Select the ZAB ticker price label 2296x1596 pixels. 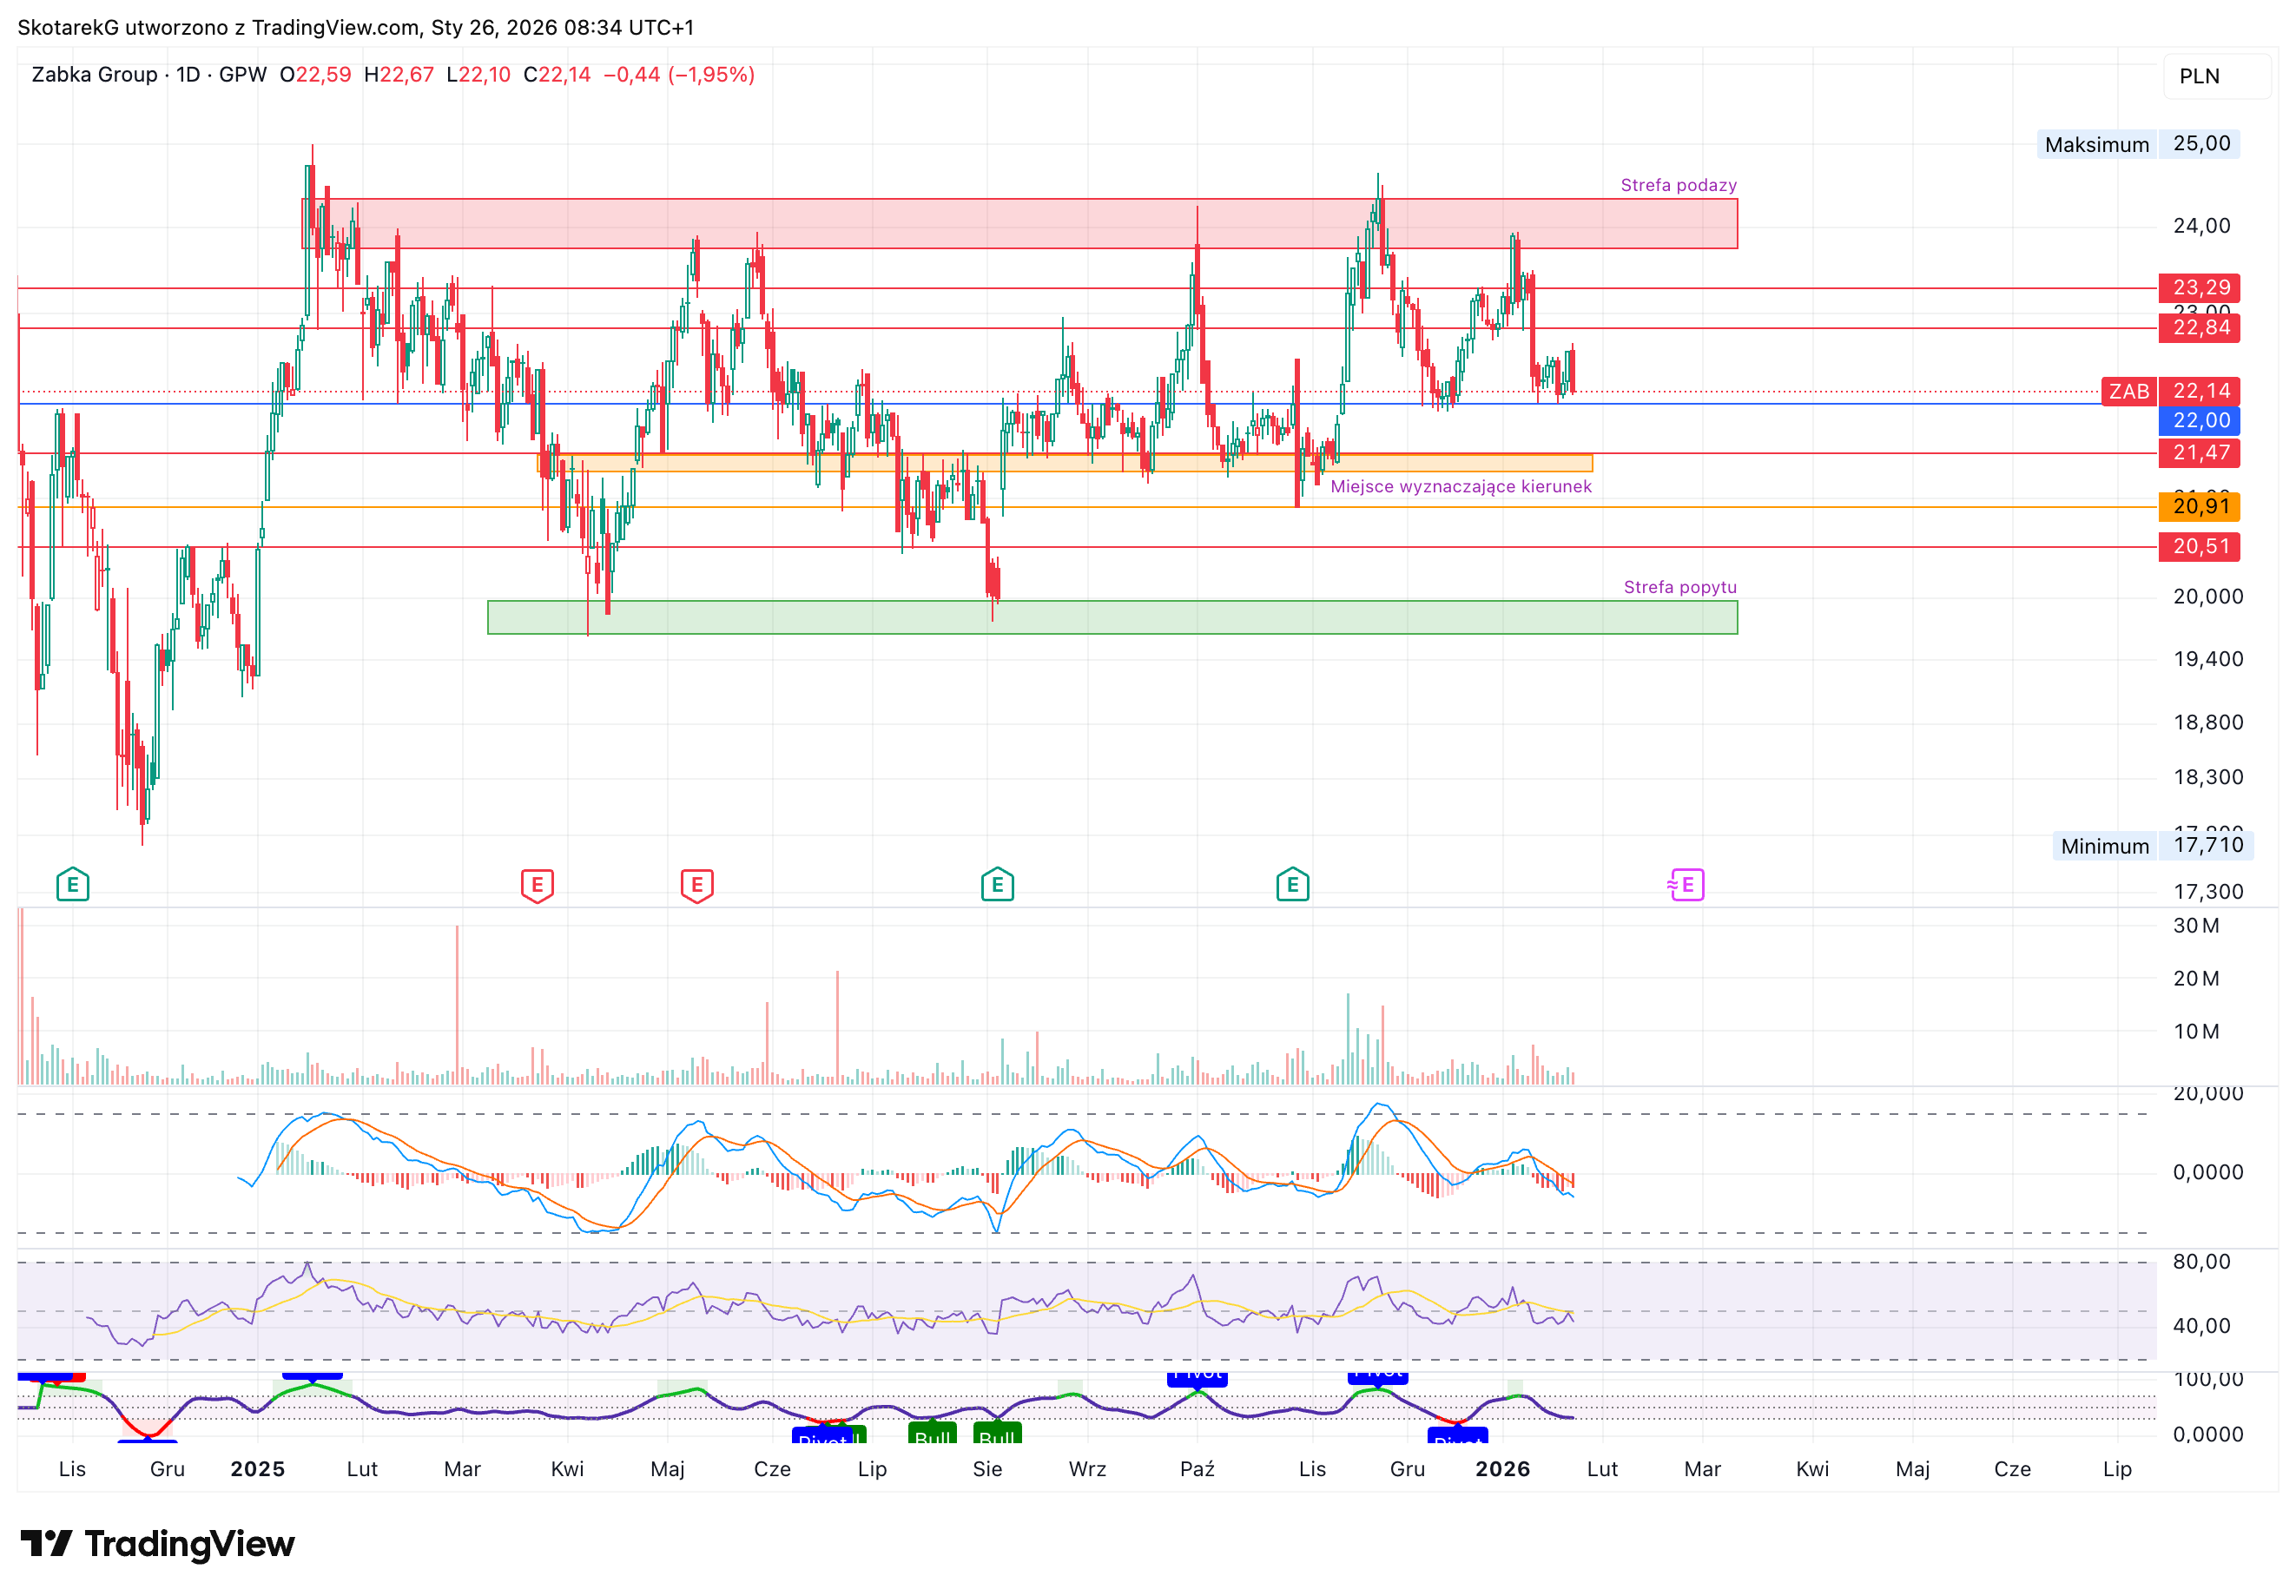coord(2128,391)
